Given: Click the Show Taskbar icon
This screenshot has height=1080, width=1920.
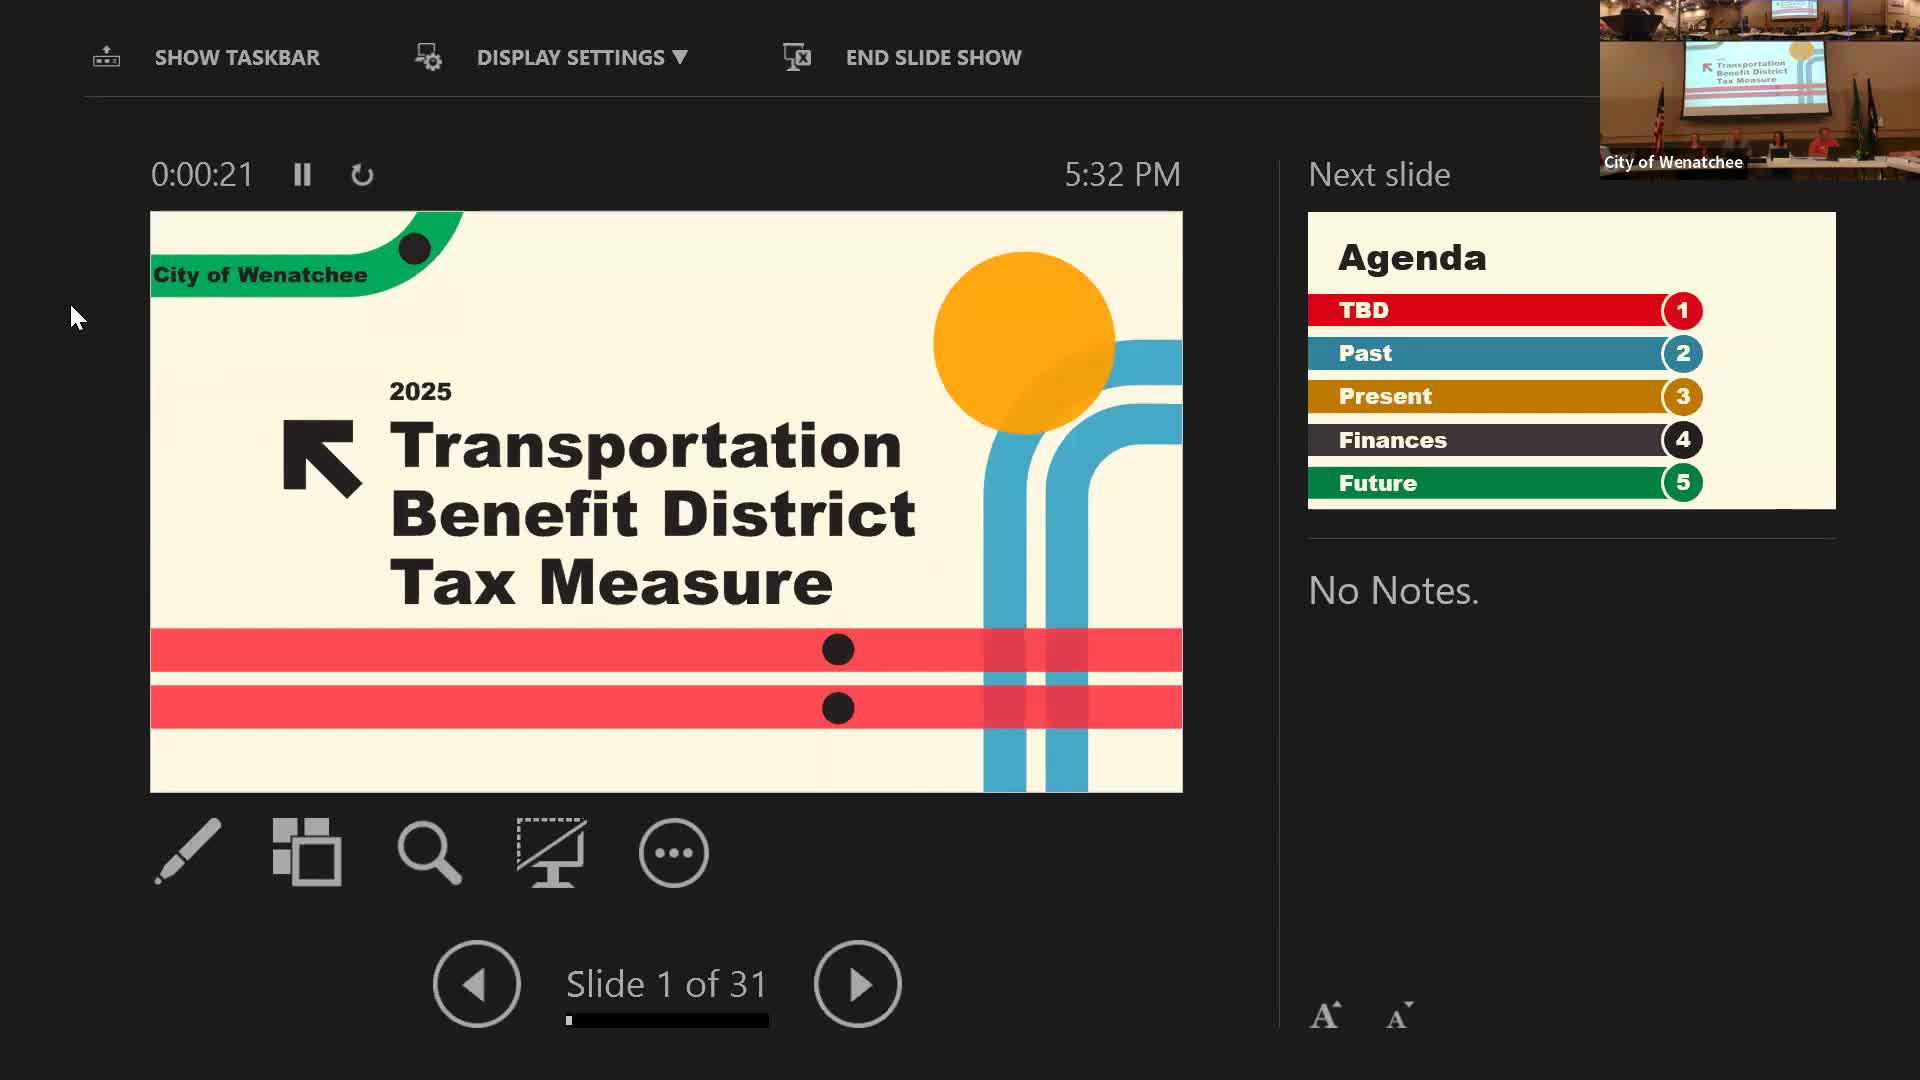Looking at the screenshot, I should (x=107, y=57).
